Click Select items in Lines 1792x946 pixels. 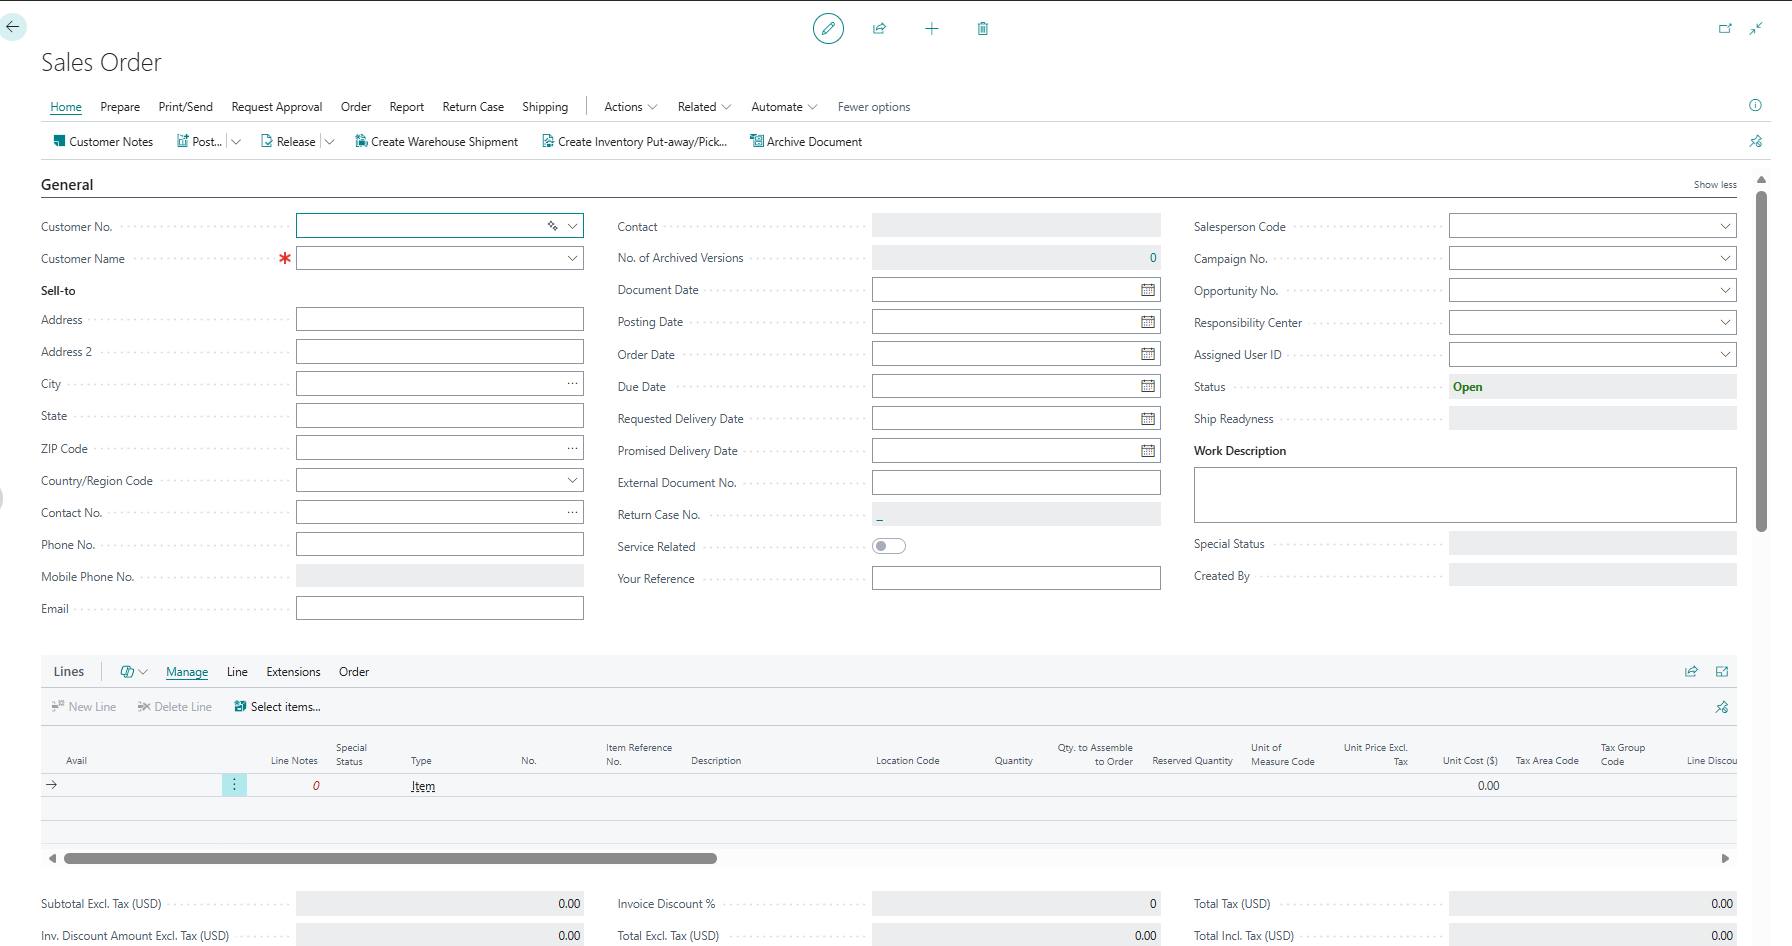[277, 707]
